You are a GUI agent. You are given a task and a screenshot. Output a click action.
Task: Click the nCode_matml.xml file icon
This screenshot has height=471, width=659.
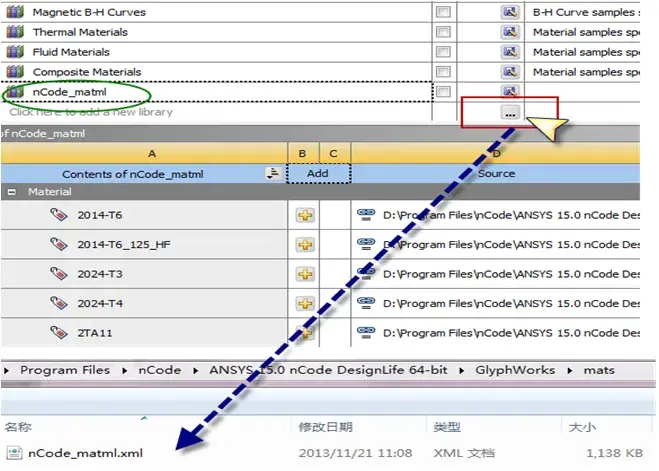pos(14,453)
